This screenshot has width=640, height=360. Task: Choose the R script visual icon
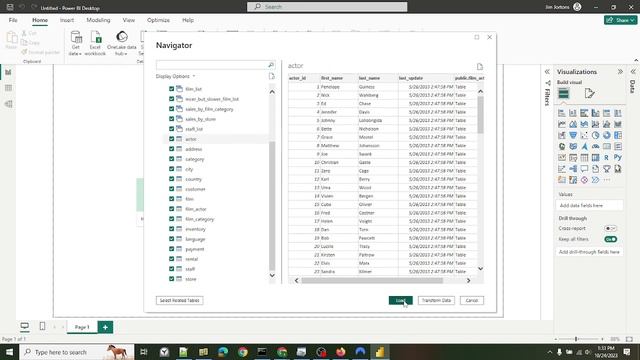(x=607, y=158)
